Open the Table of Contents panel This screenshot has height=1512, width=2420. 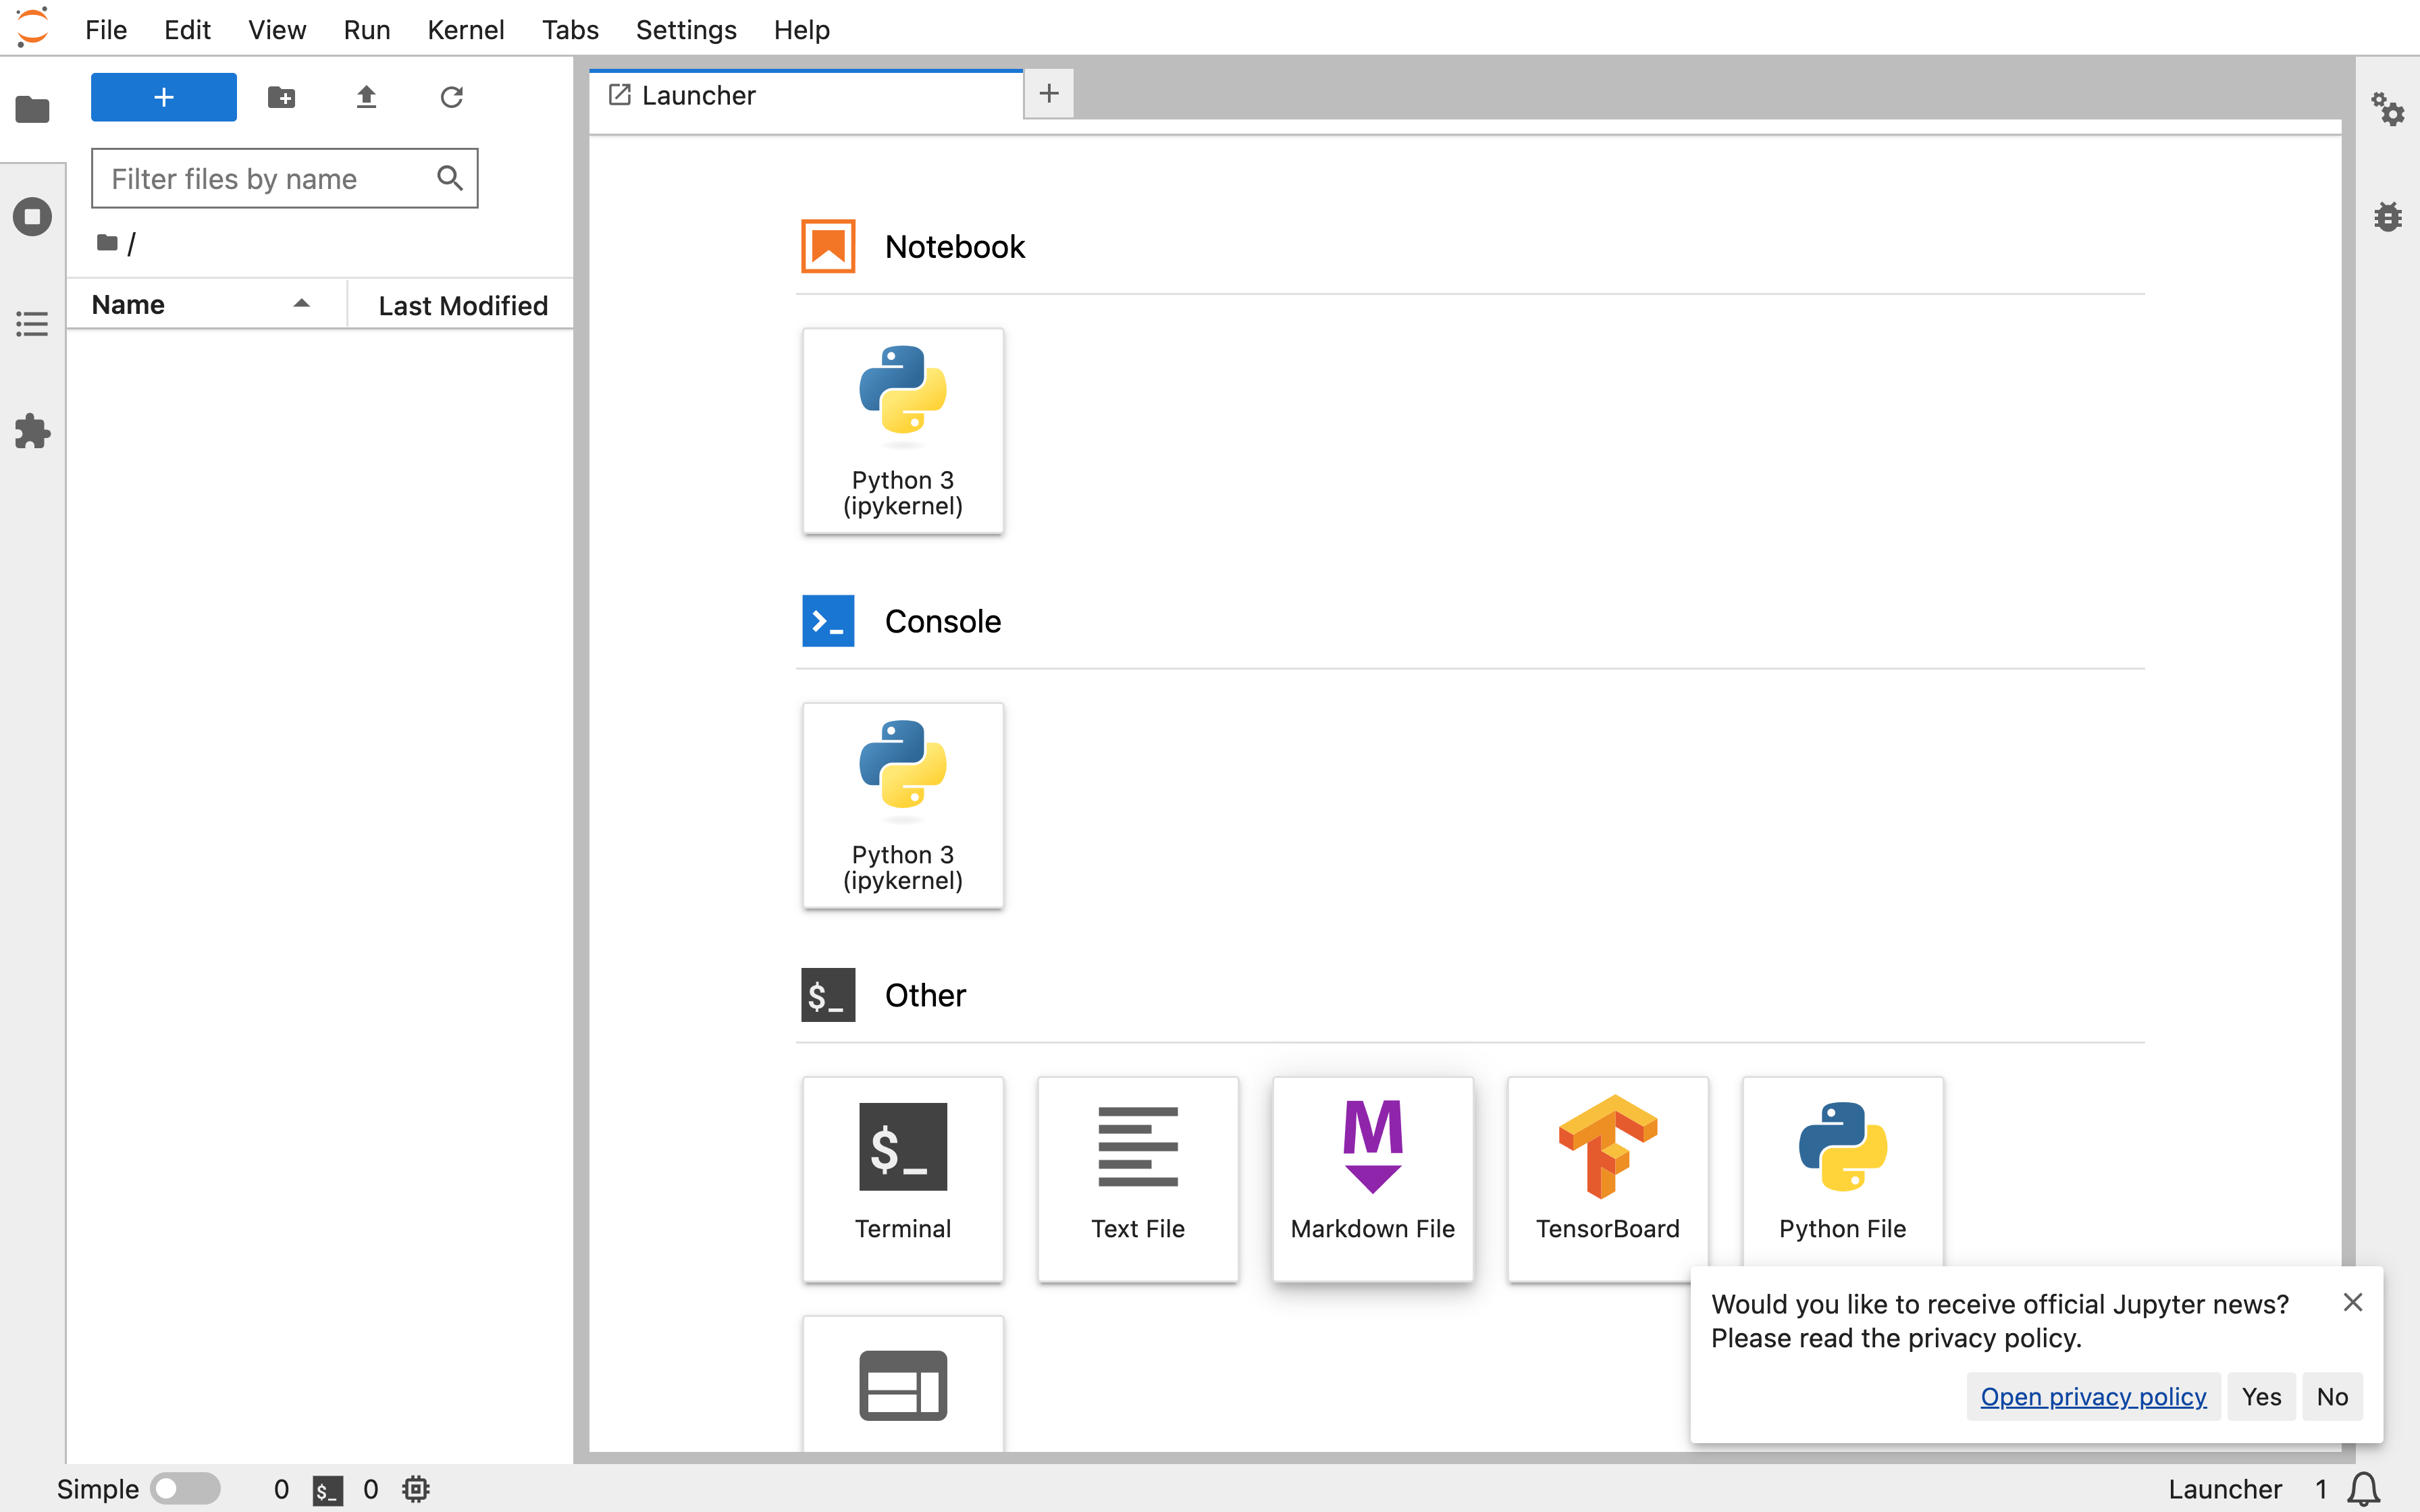pos(32,324)
